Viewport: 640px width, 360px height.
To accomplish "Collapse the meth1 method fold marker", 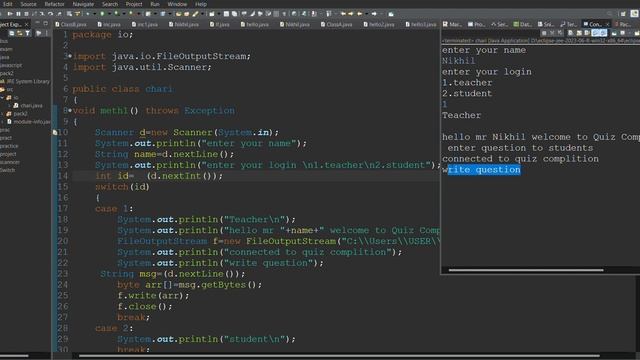I will pos(70,111).
